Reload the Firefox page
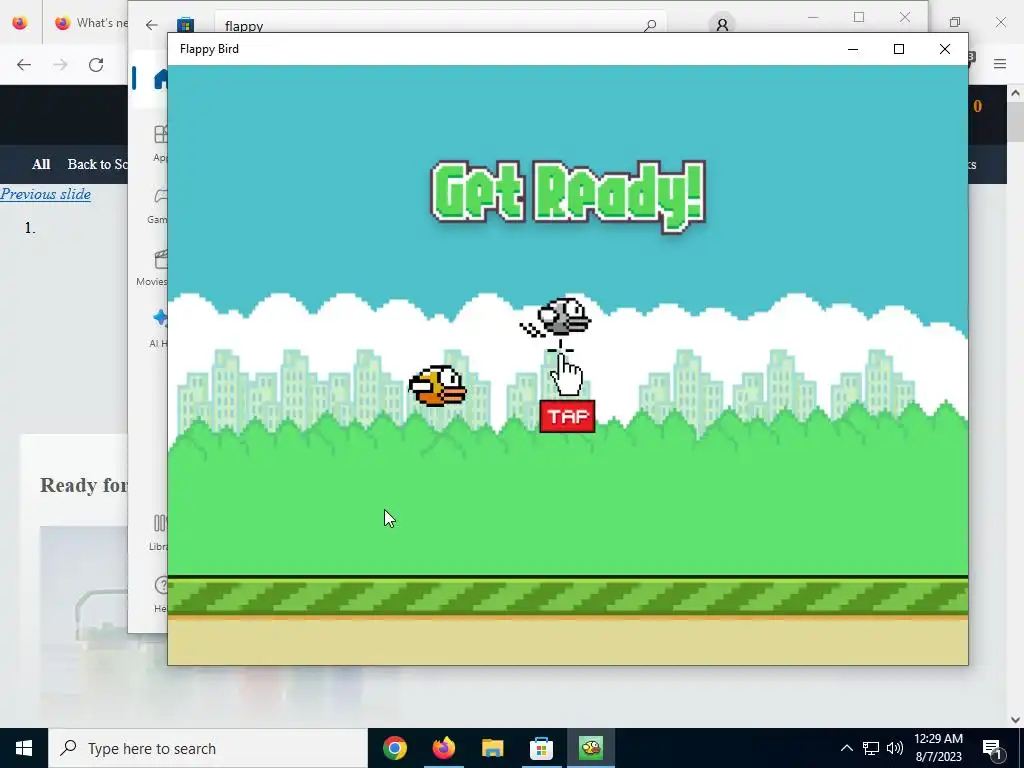The image size is (1024, 768). click(96, 65)
